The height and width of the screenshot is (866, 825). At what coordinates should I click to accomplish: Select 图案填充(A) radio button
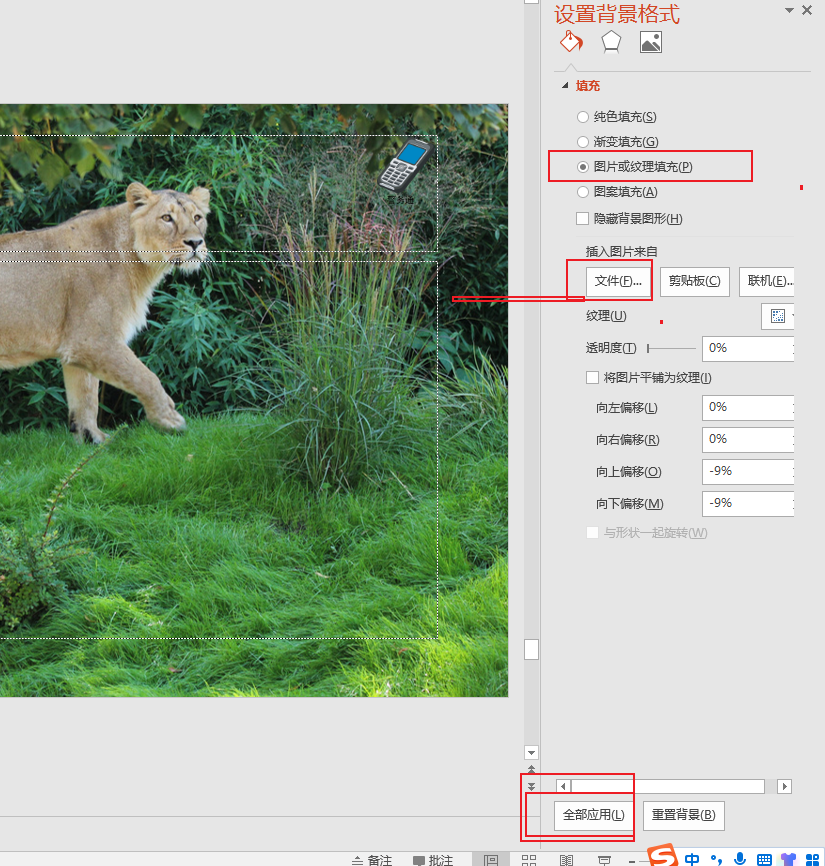583,192
